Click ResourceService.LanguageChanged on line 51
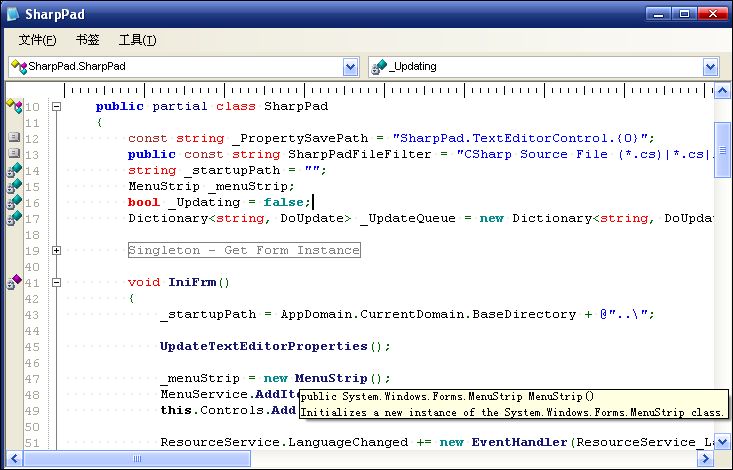733x470 pixels. pyautogui.click(x=284, y=442)
